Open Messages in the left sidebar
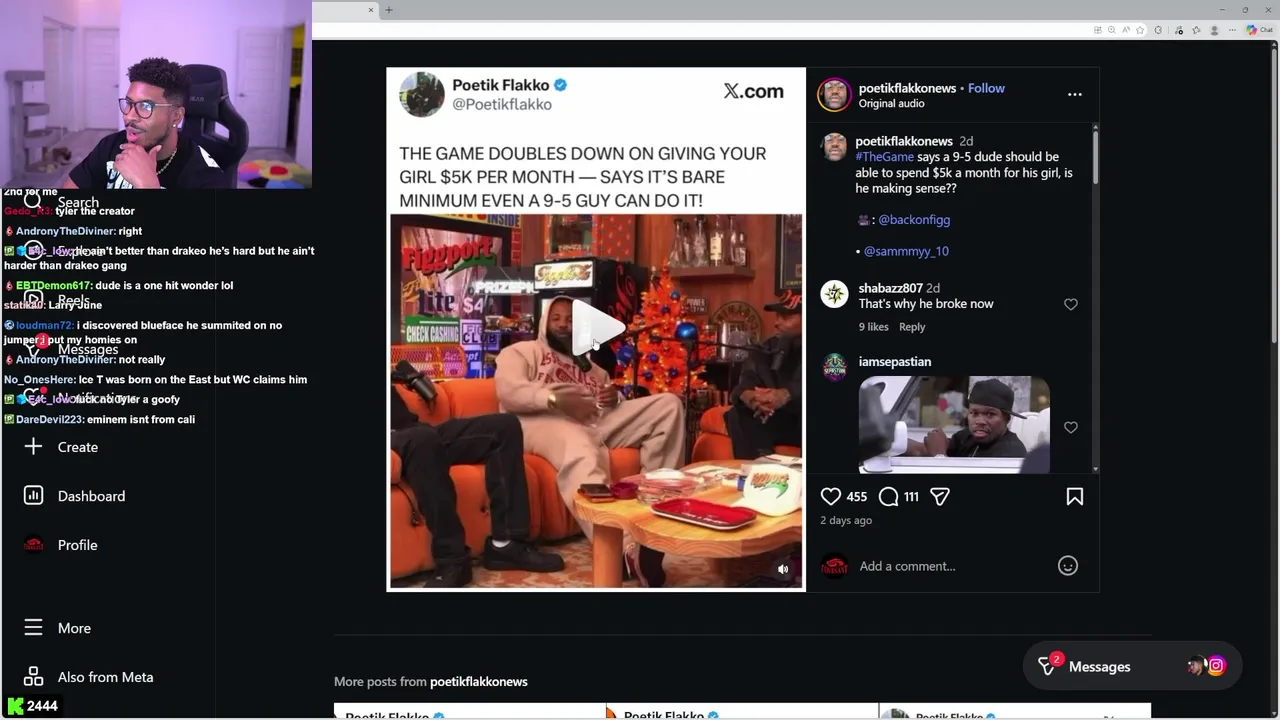The image size is (1280, 720). tap(72, 349)
